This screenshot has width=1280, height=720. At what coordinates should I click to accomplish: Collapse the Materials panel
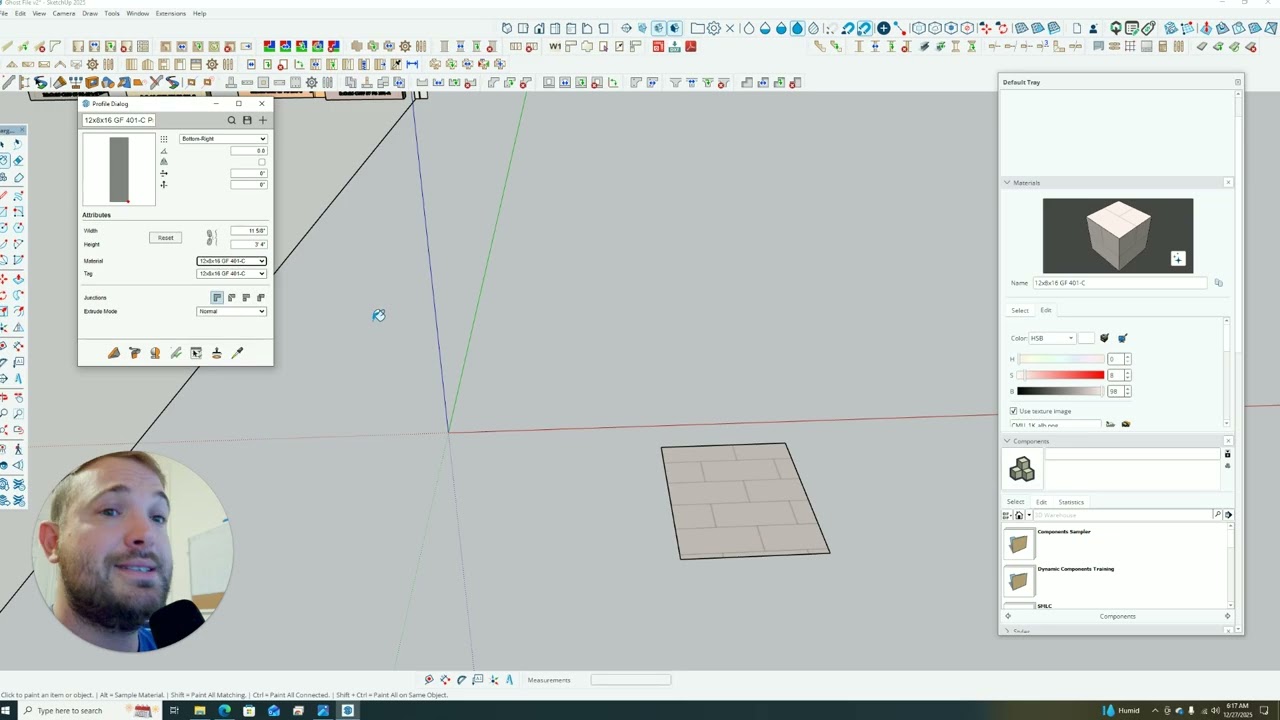pos(1007,183)
